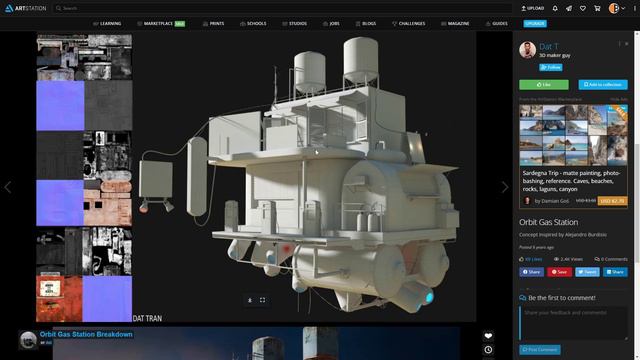Viewport: 640px width, 360px height.
Task: Toggle fullscreen view of the artwork
Action: pyautogui.click(x=262, y=300)
